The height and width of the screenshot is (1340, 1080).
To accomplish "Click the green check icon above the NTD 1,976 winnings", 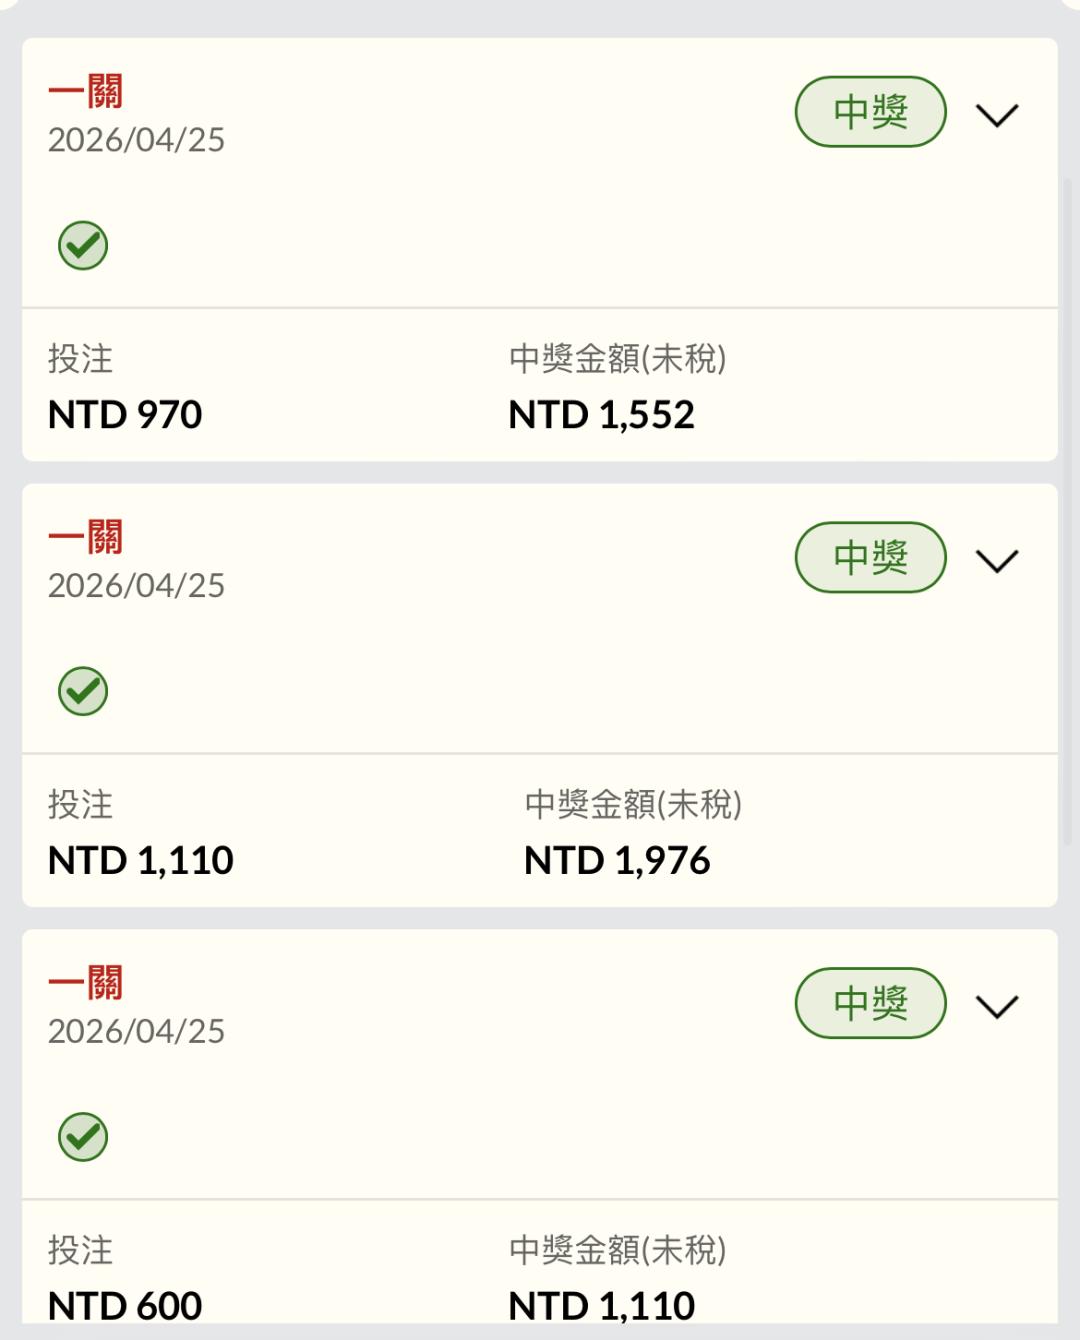I will 83,692.
